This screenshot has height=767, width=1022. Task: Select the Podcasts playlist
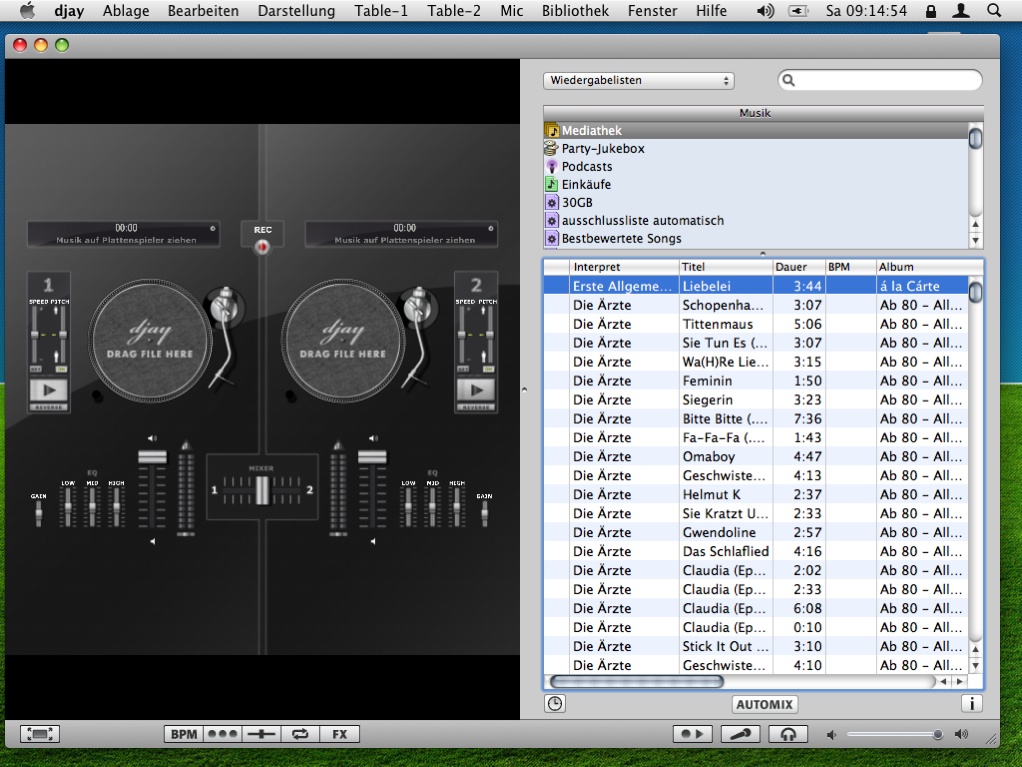point(756,167)
